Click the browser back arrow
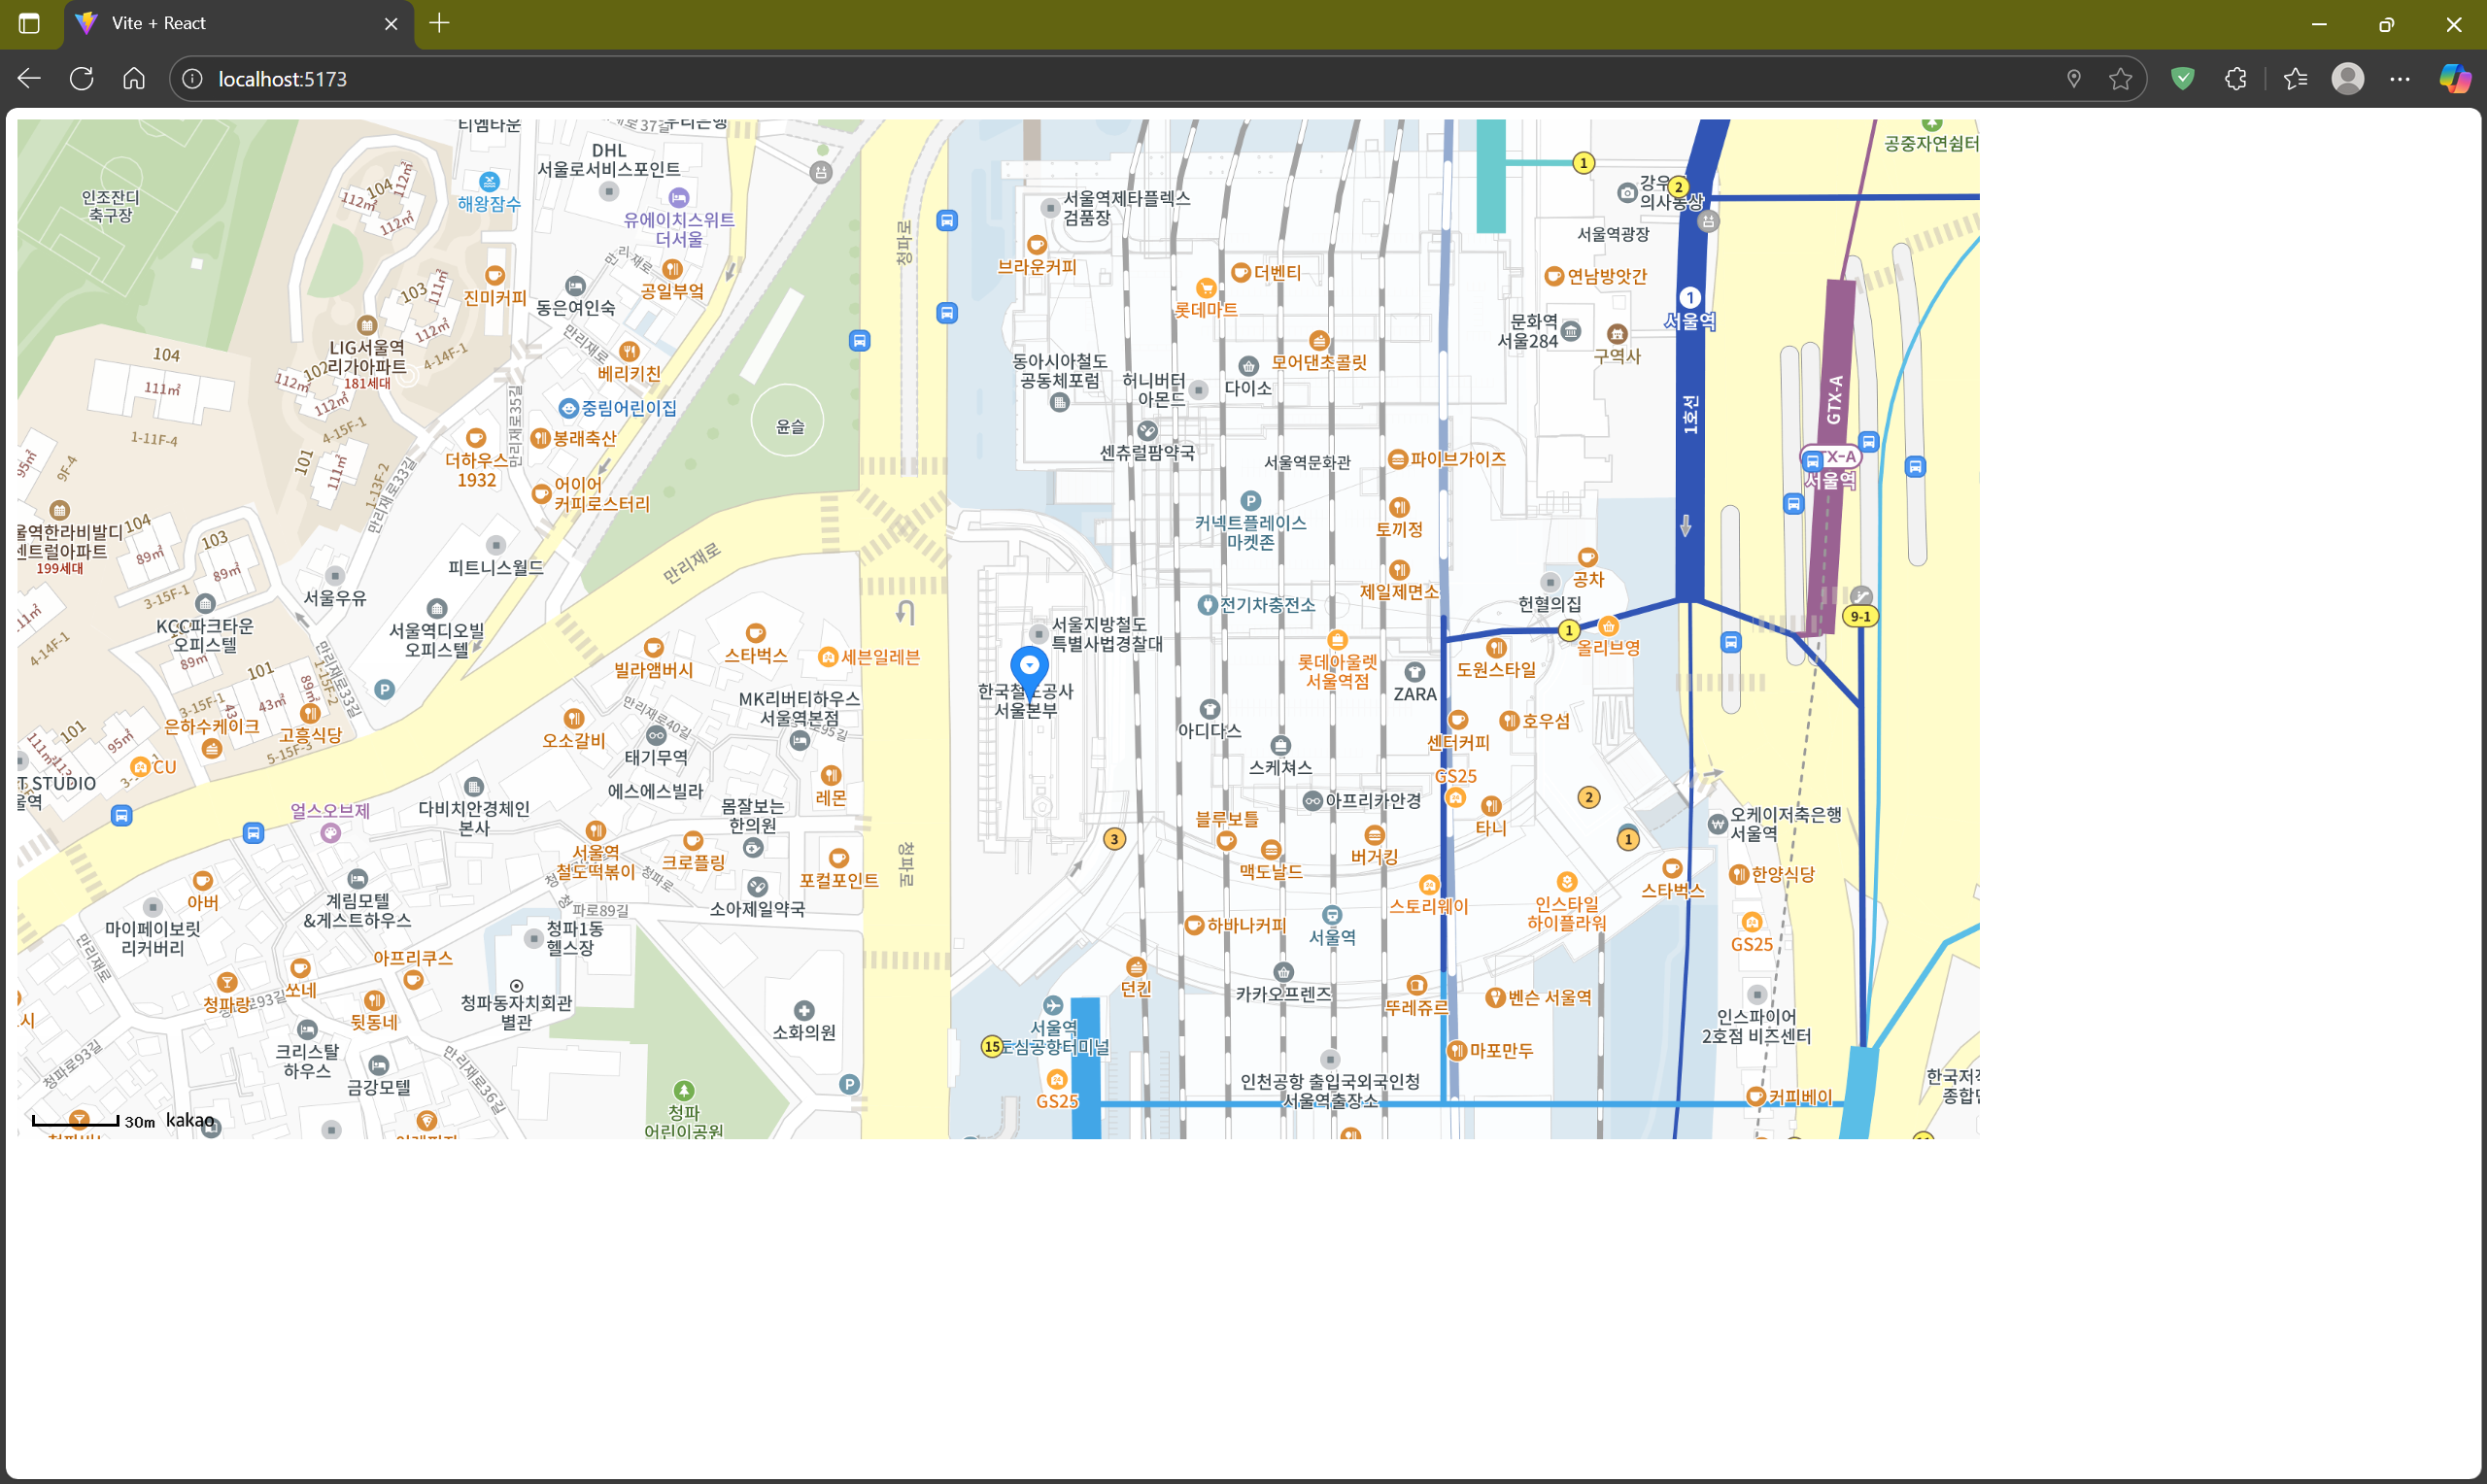 (29, 79)
